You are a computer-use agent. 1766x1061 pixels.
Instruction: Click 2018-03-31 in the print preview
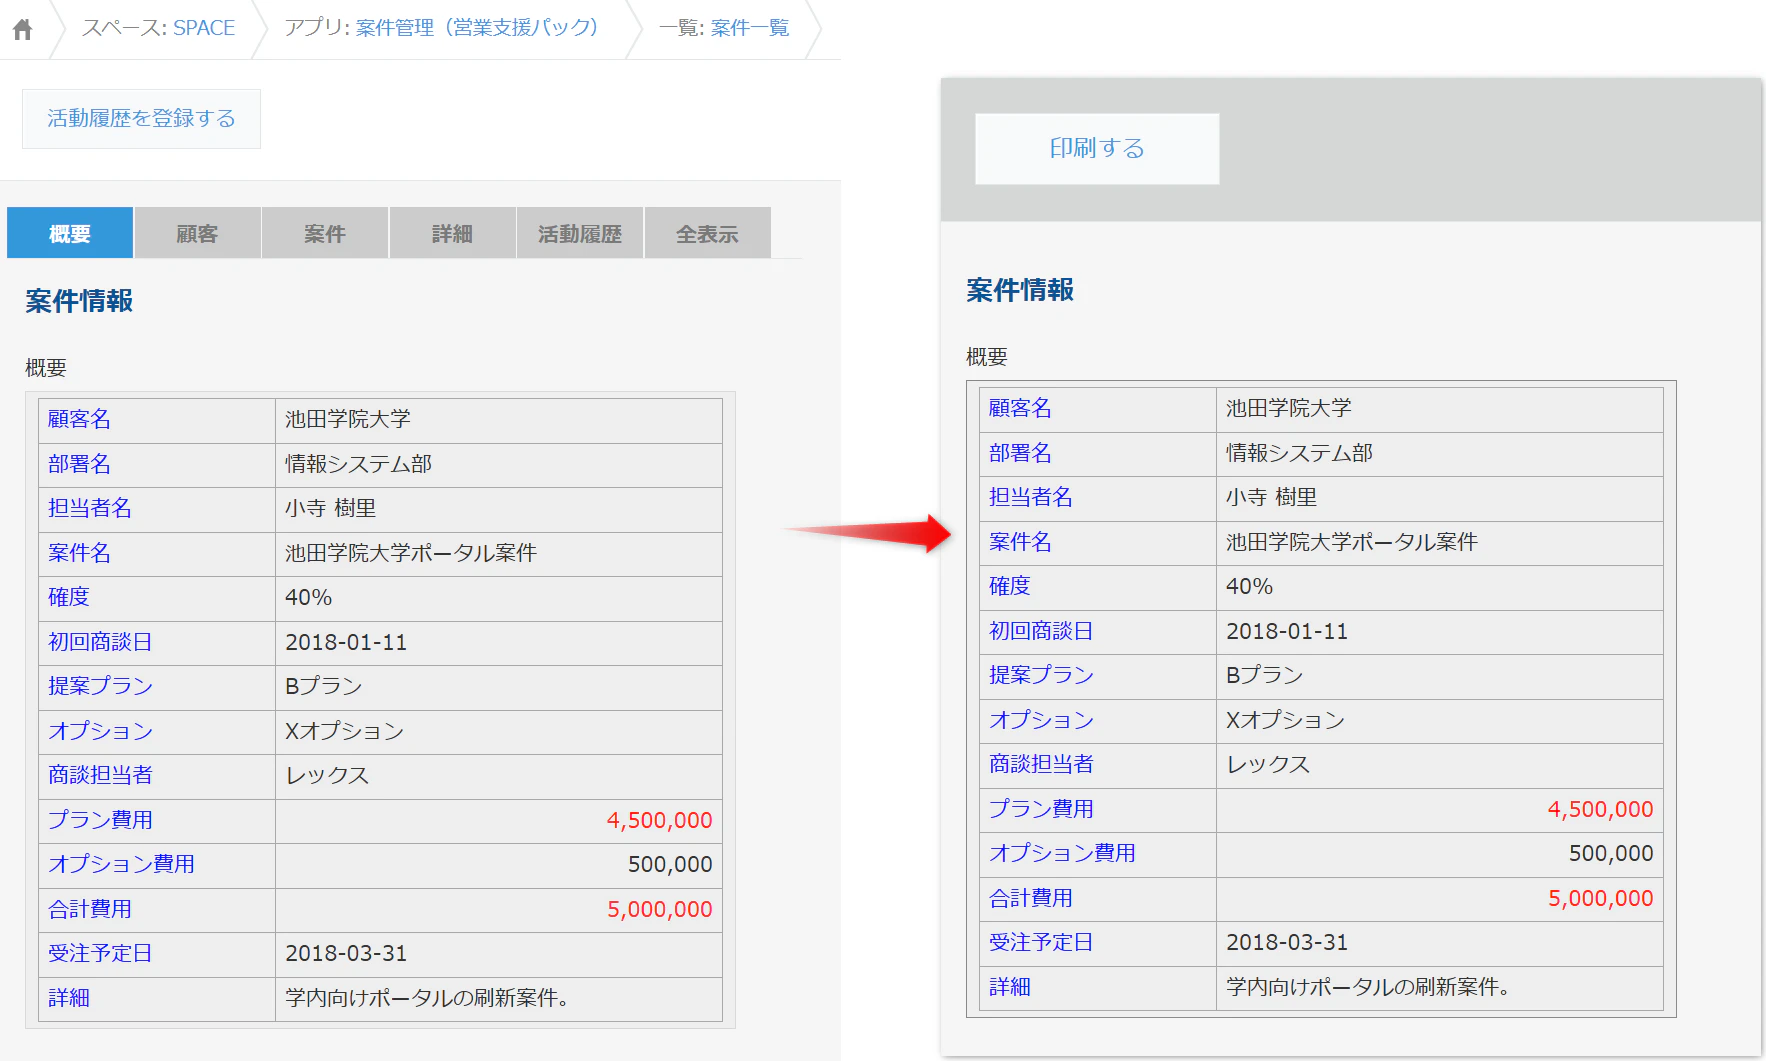(1287, 942)
